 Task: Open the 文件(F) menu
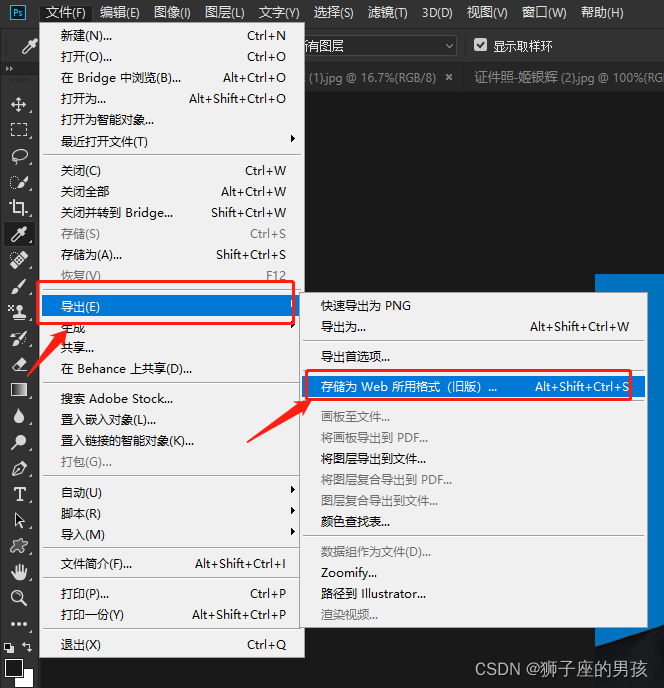(66, 12)
